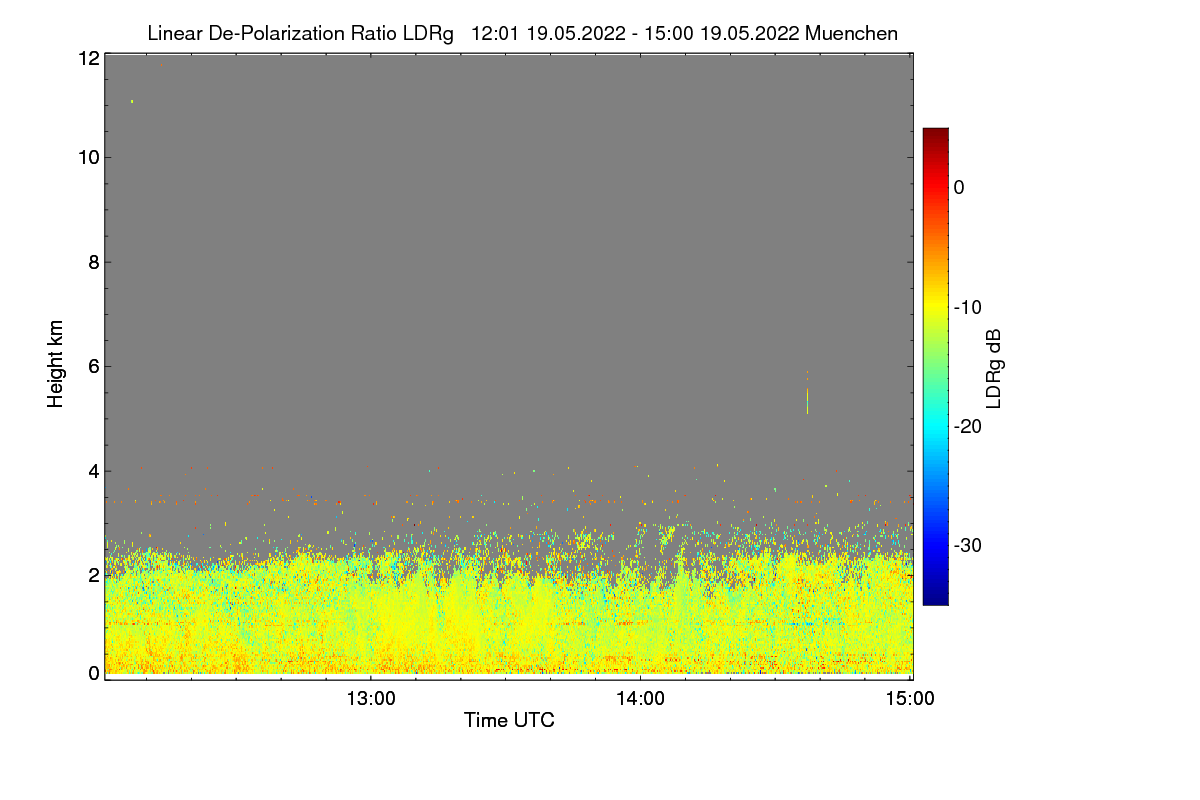Click the plot title 'Linear De-Polarization Ratio LDRg'

300,33
